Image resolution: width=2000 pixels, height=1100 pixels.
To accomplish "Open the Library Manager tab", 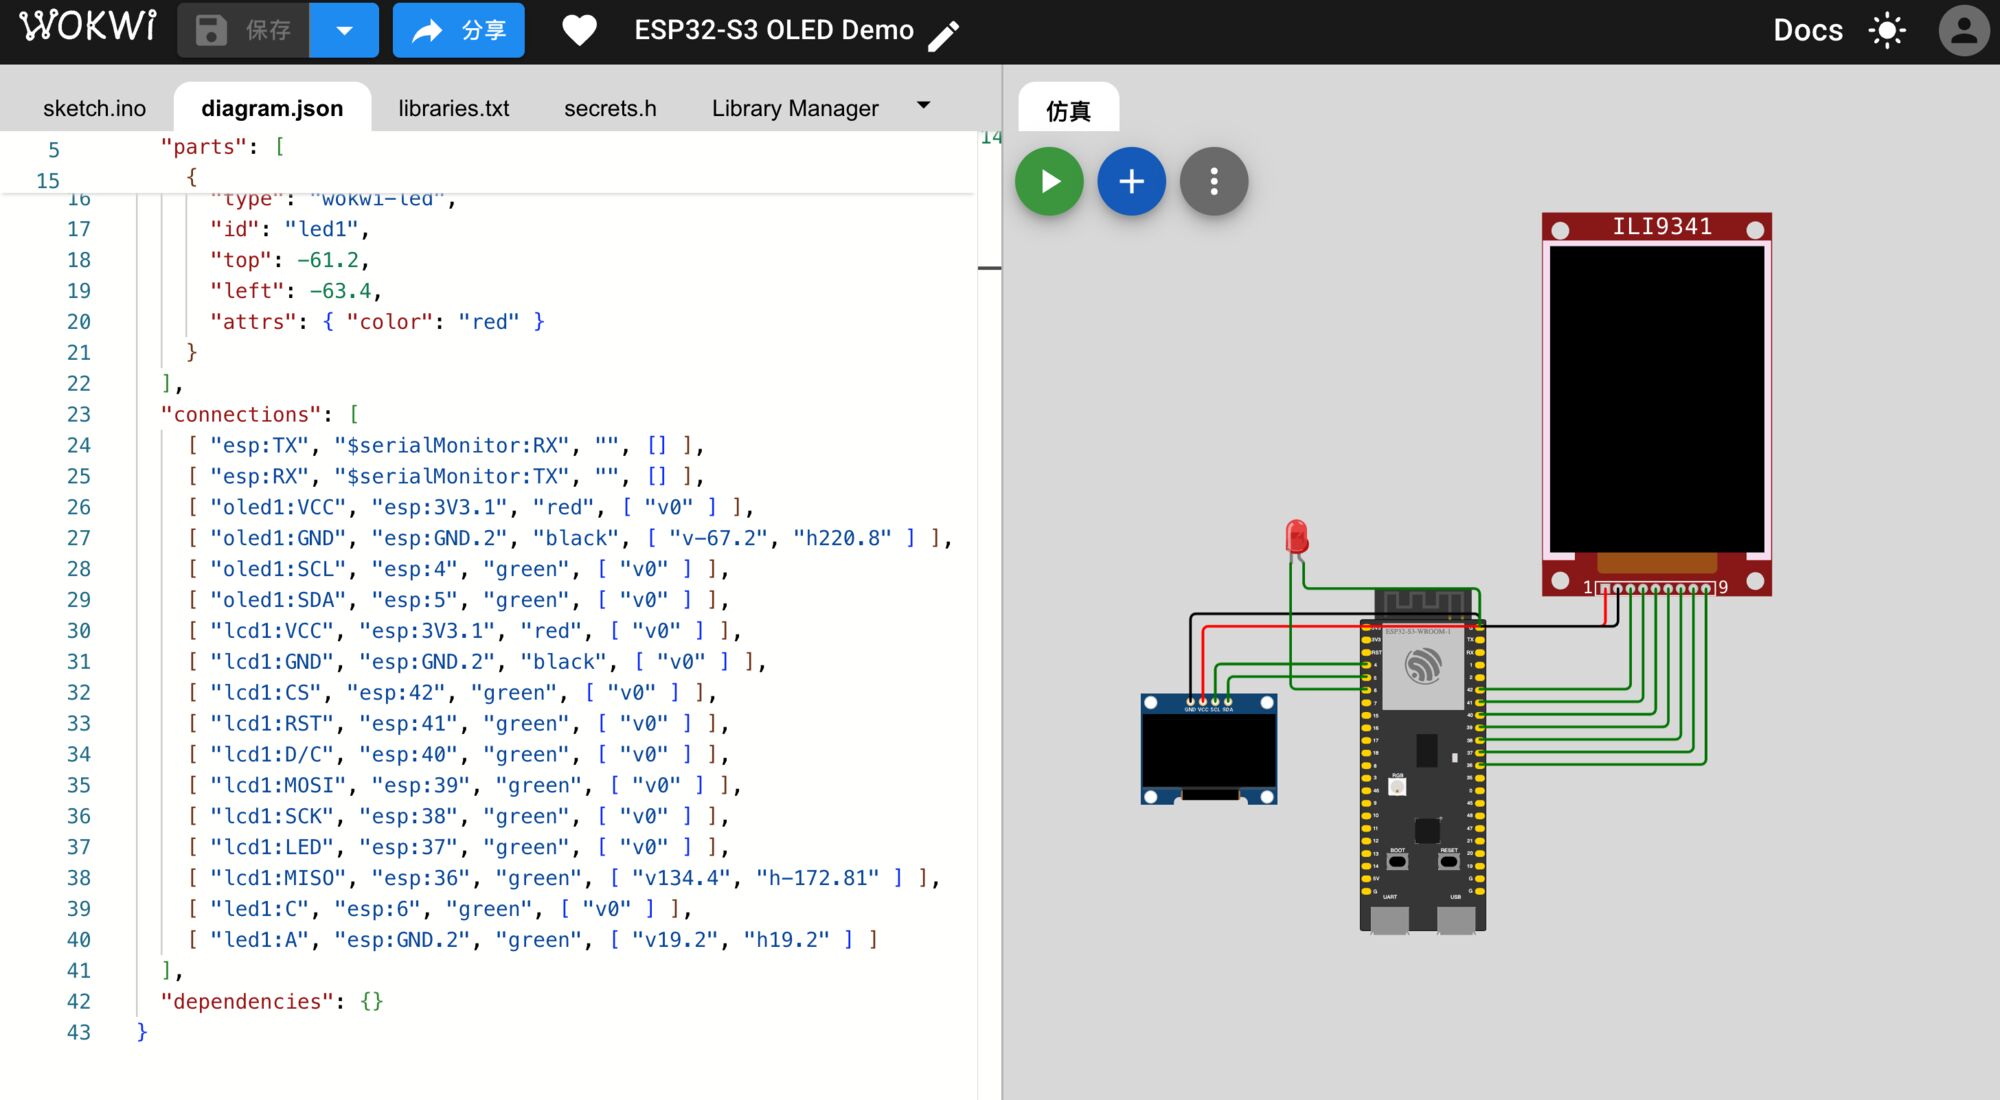I will tap(794, 108).
